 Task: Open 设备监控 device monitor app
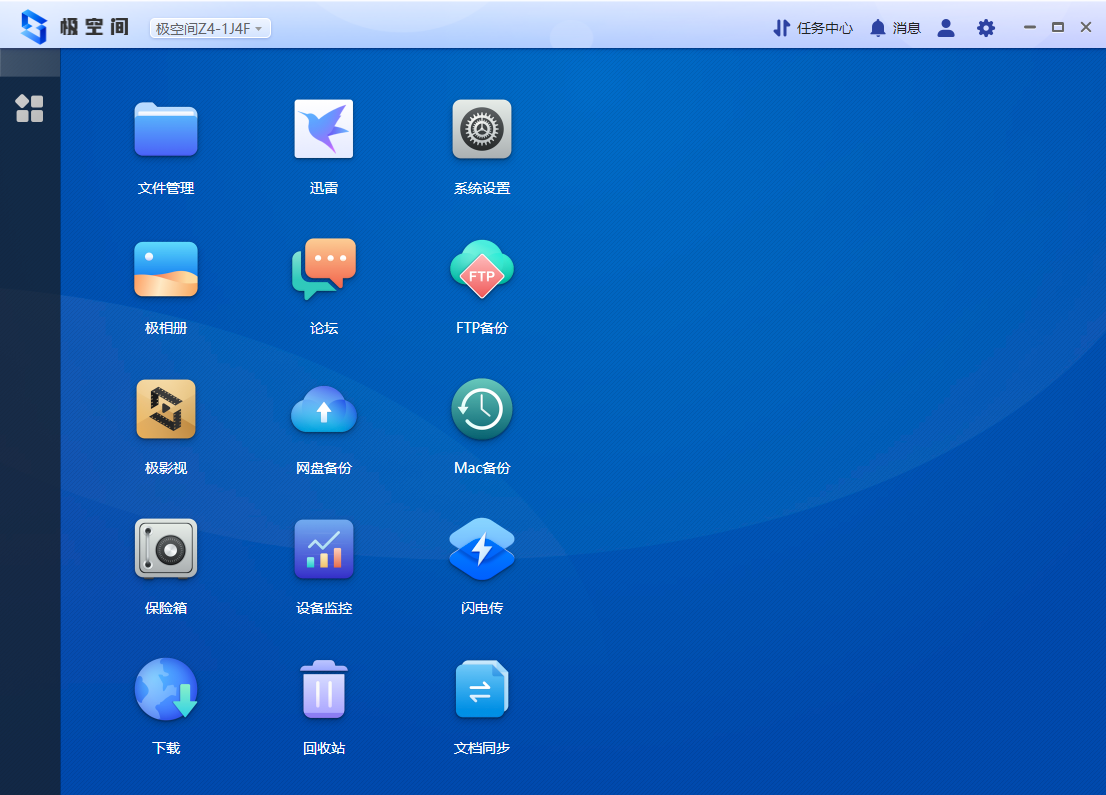(x=324, y=549)
